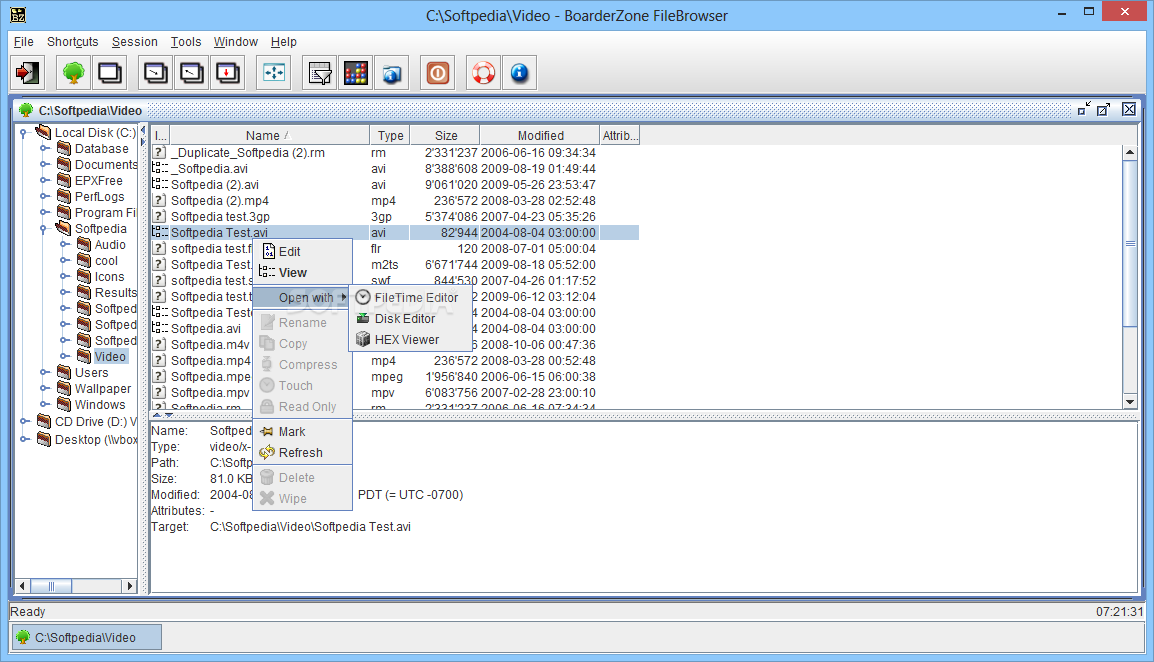
Task: Click the Attrib... column header
Action: point(620,135)
